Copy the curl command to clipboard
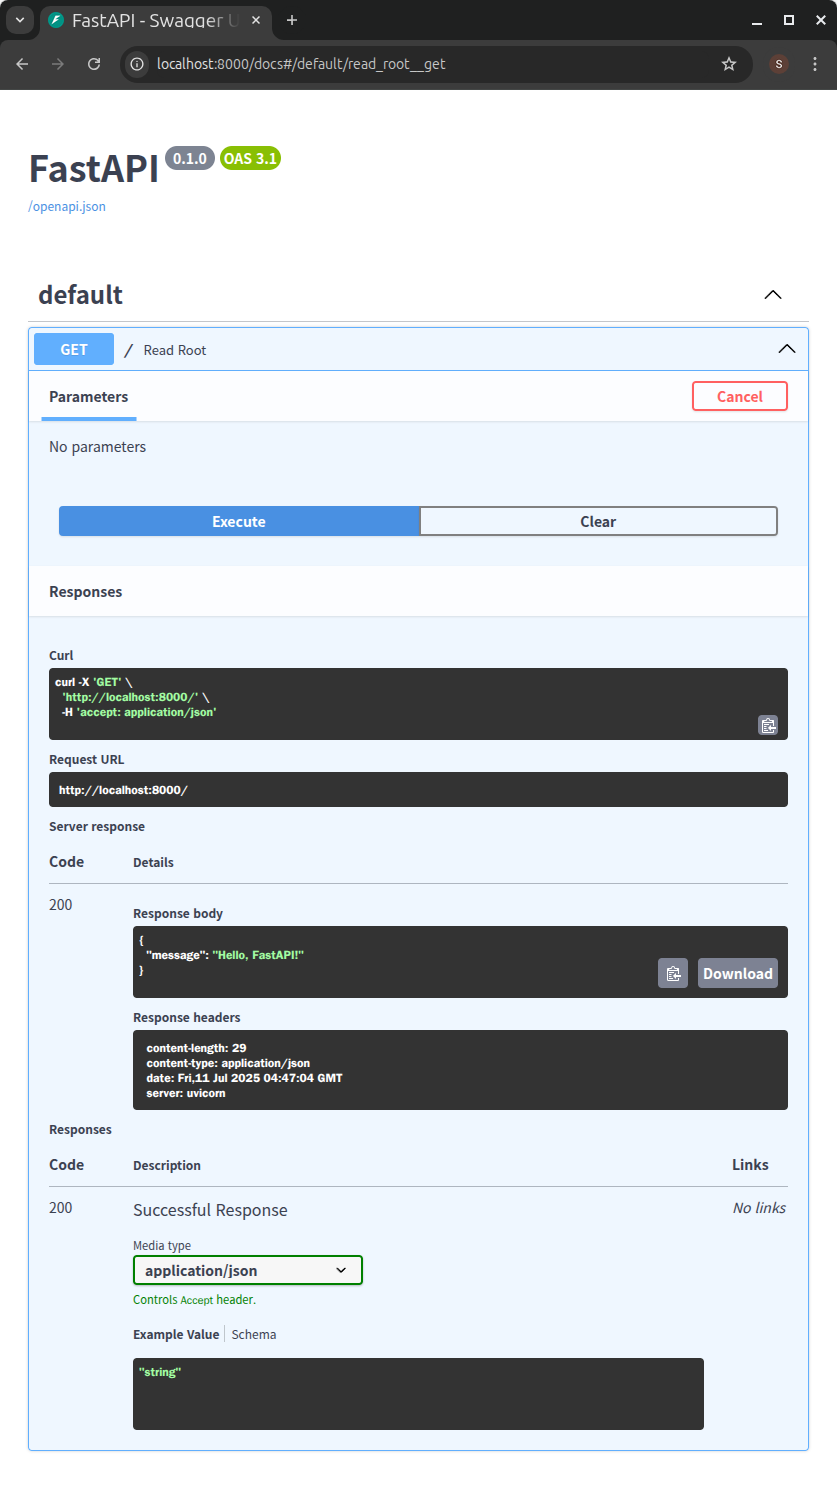Screen dimensions: 837x1489 coord(768,725)
